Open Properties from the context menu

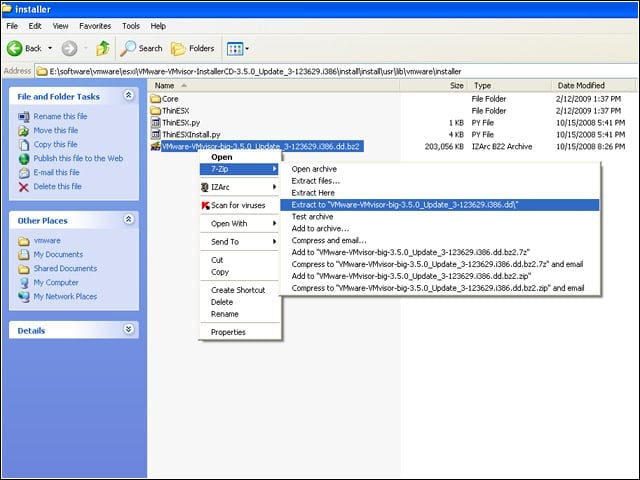pos(239,332)
